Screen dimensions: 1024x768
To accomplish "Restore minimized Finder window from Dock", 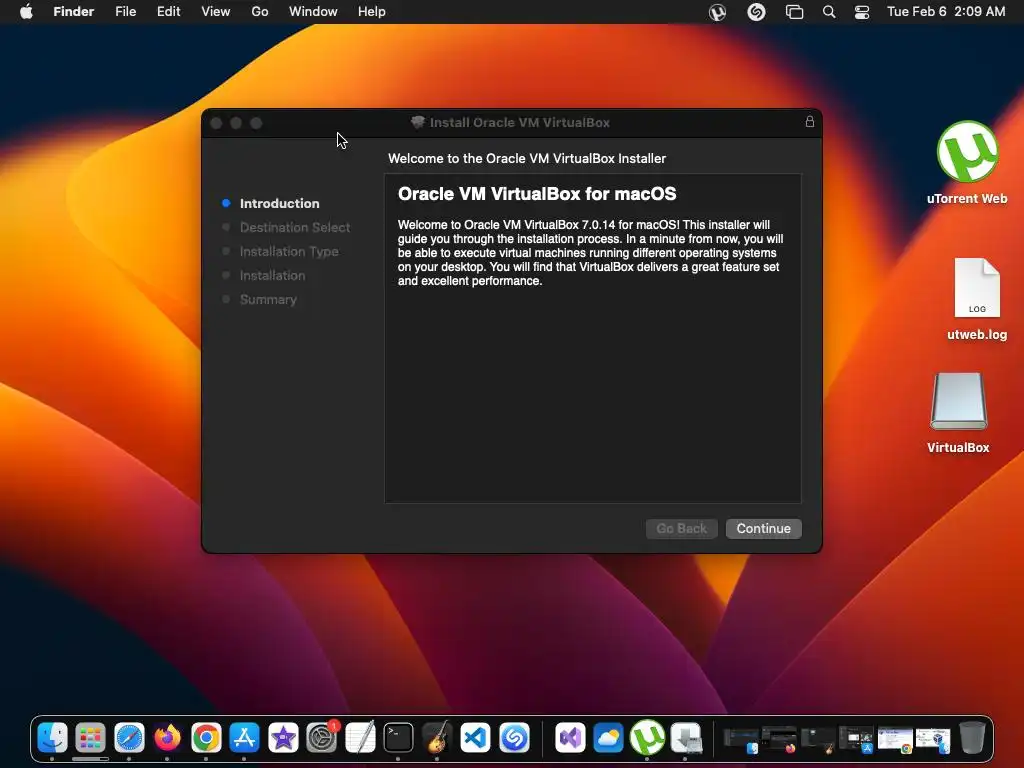I will pos(742,740).
